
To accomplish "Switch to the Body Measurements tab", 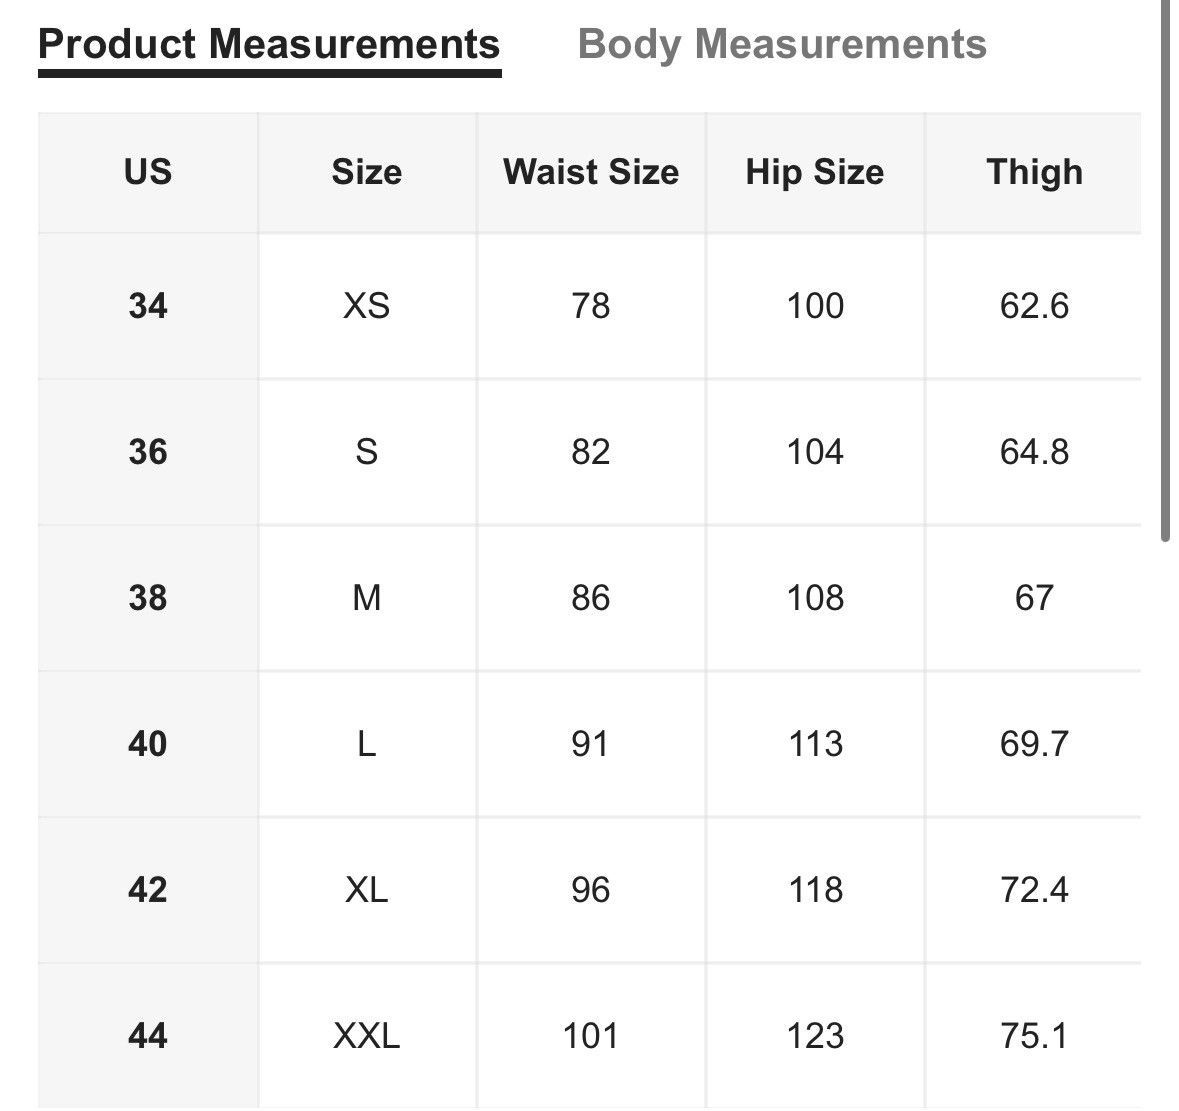I will click(782, 44).
